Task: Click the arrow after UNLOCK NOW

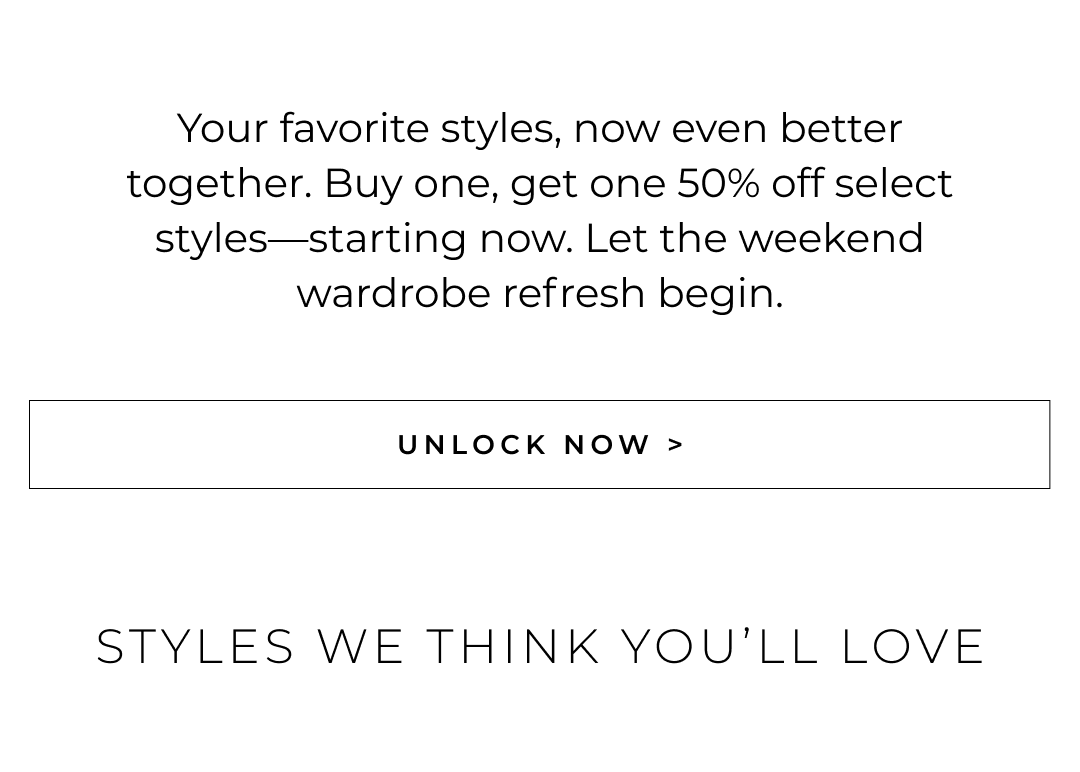Action: tap(676, 444)
